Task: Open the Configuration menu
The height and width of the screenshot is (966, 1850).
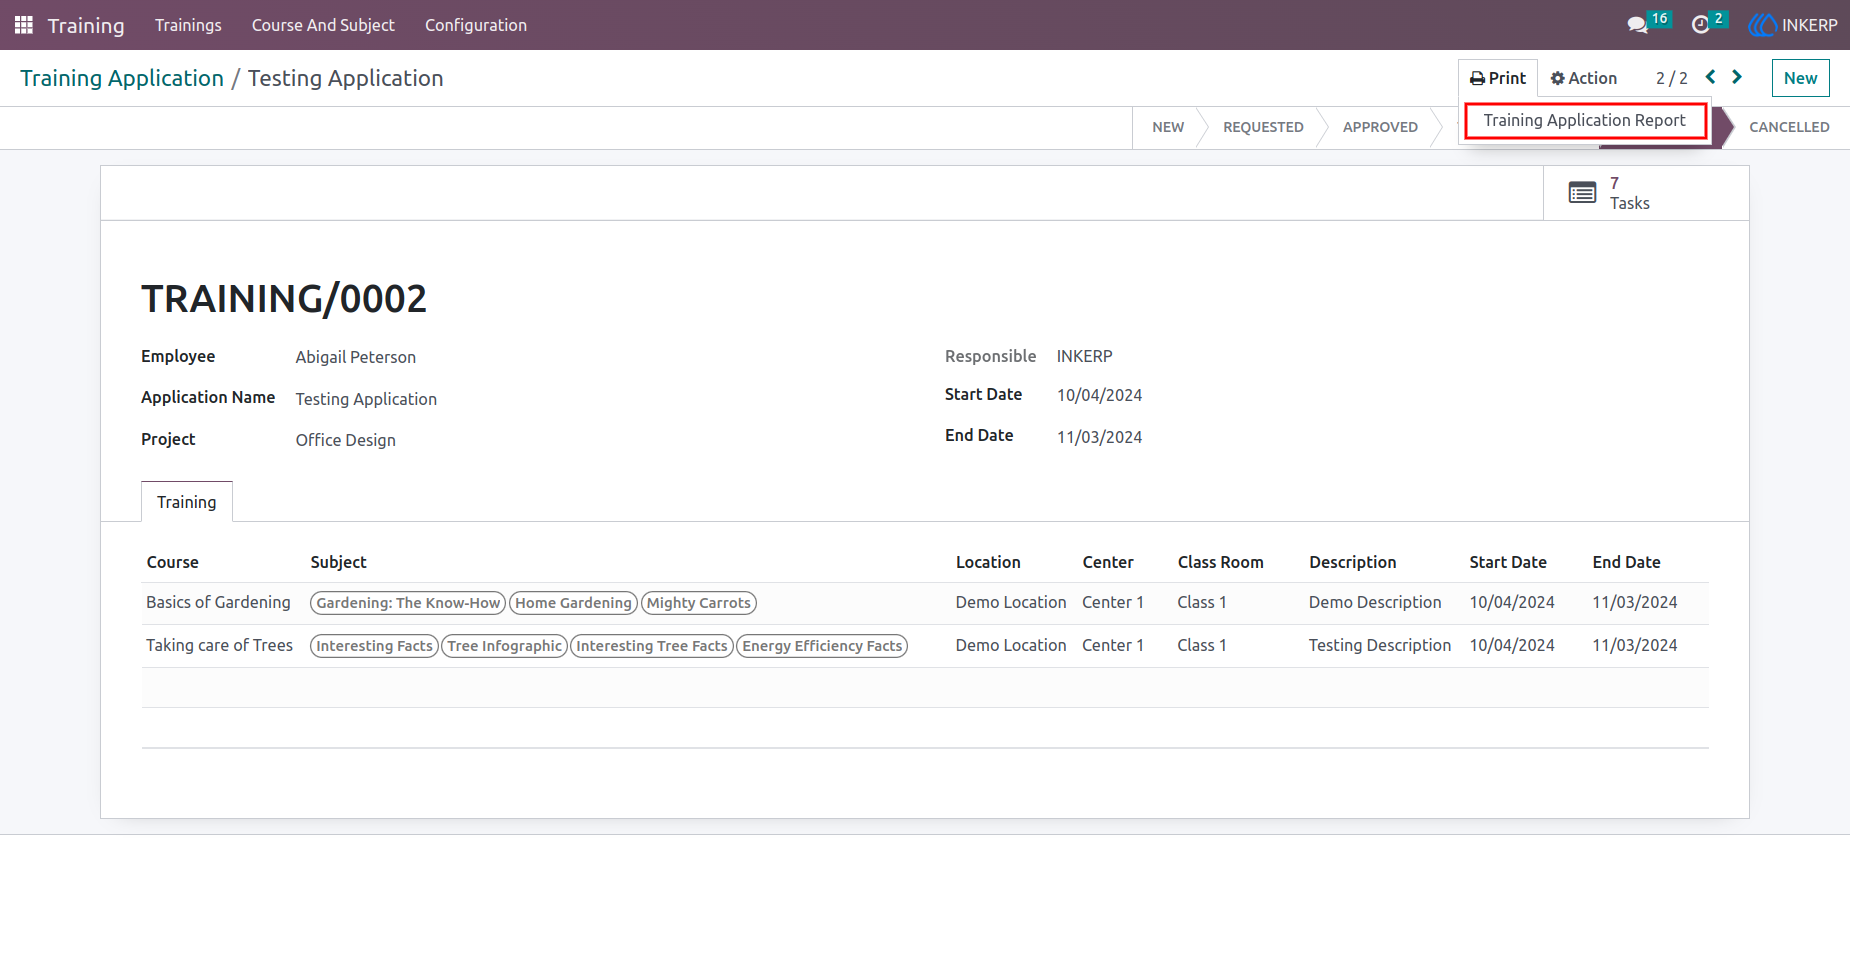Action: tap(476, 25)
